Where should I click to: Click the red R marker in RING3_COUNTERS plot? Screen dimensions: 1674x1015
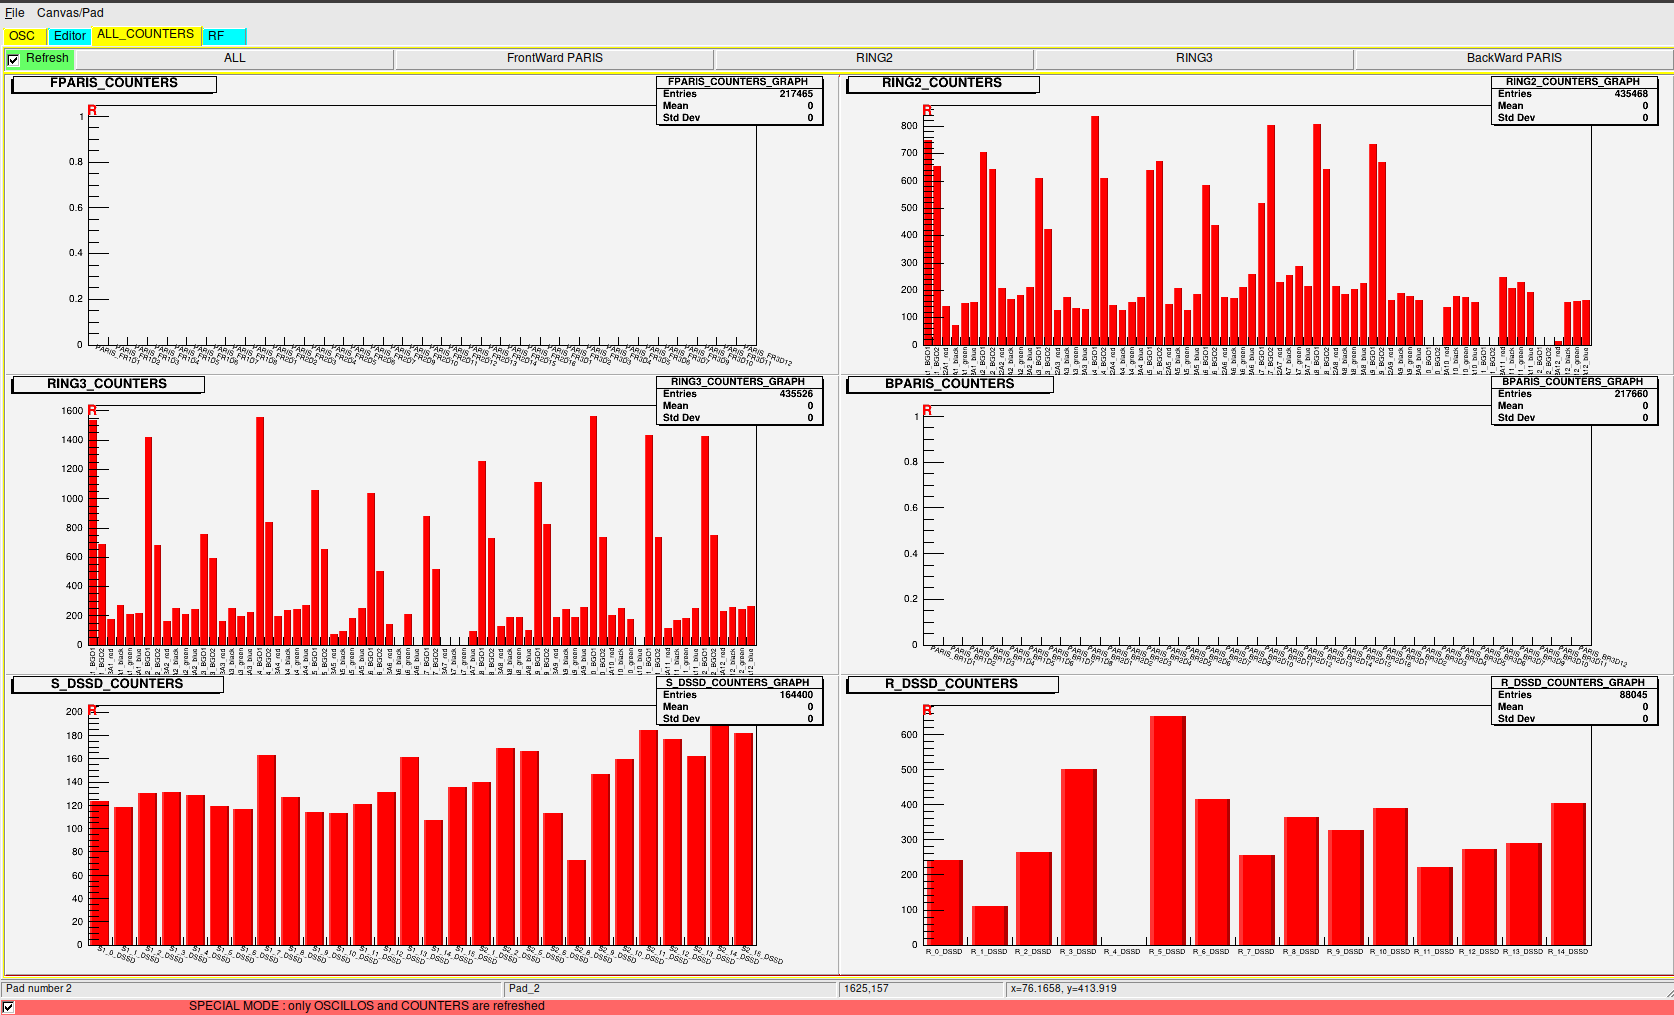click(92, 410)
